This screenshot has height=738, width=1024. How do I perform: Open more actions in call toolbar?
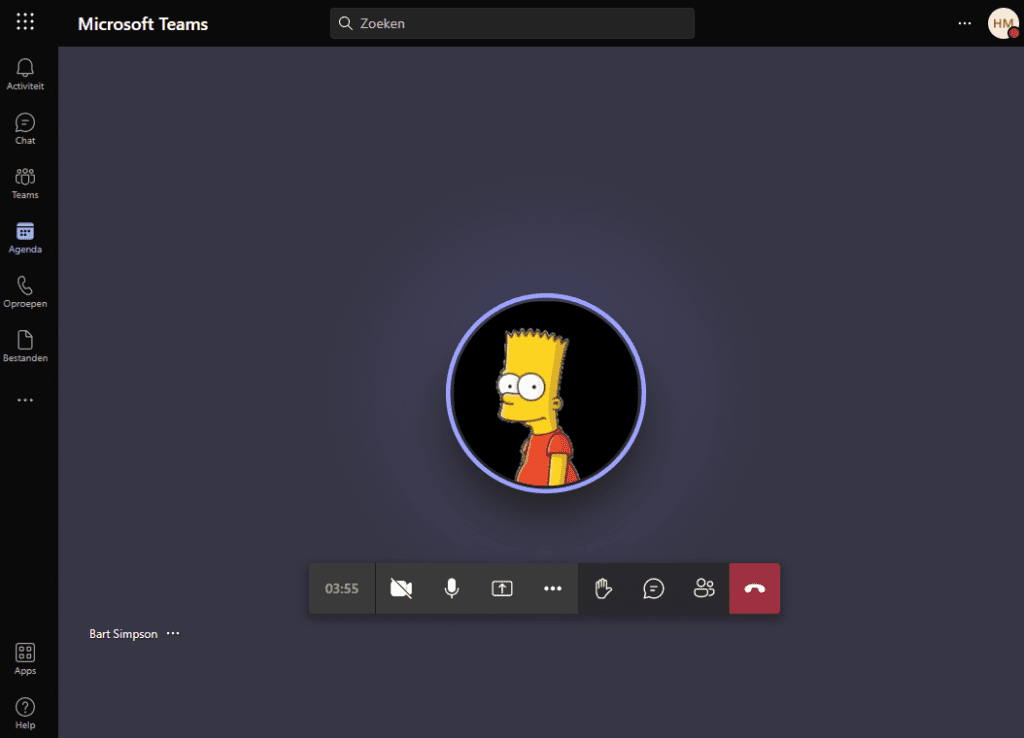click(552, 588)
